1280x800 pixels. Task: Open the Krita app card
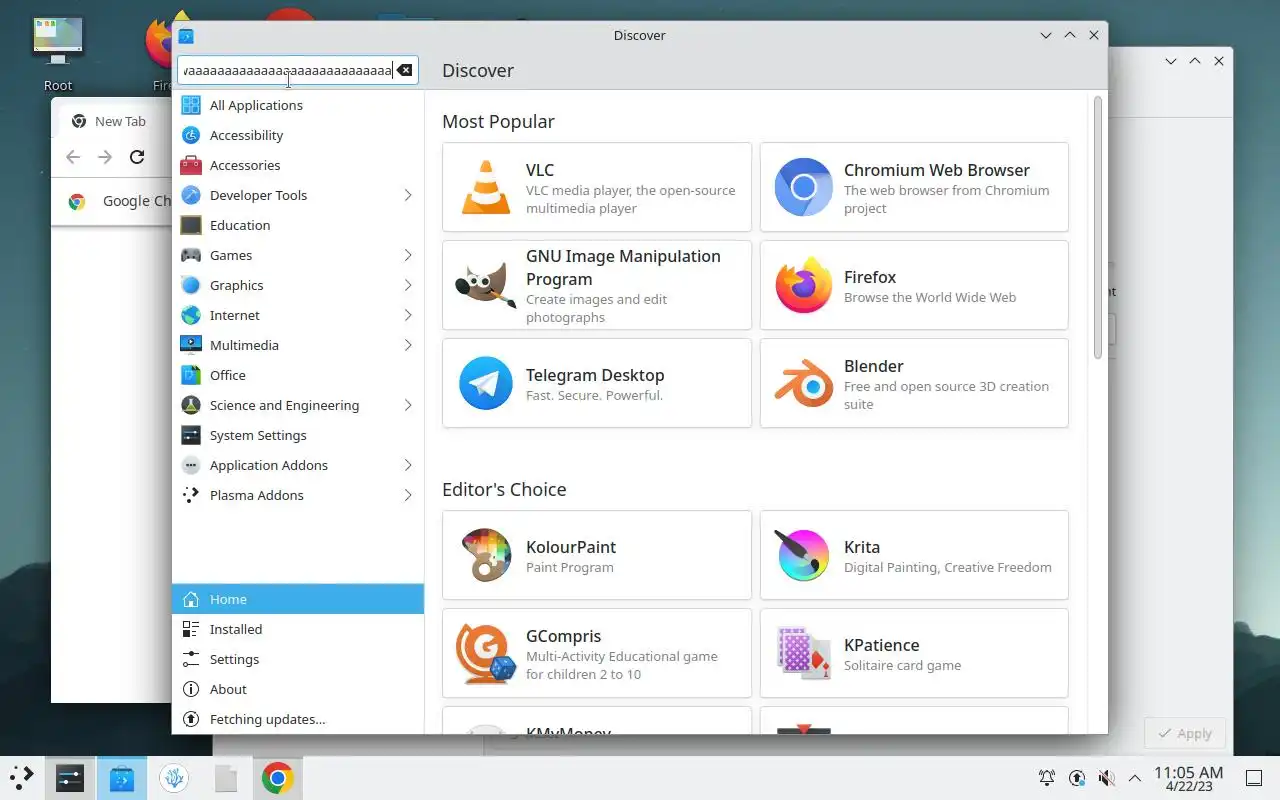point(914,555)
